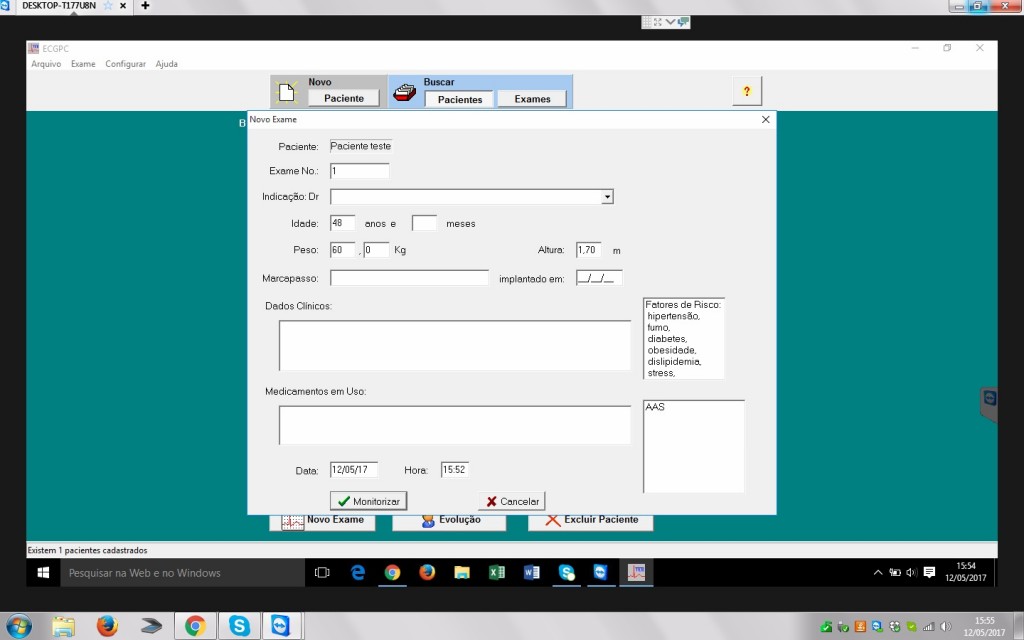Open remote action center notification icon

(929, 573)
